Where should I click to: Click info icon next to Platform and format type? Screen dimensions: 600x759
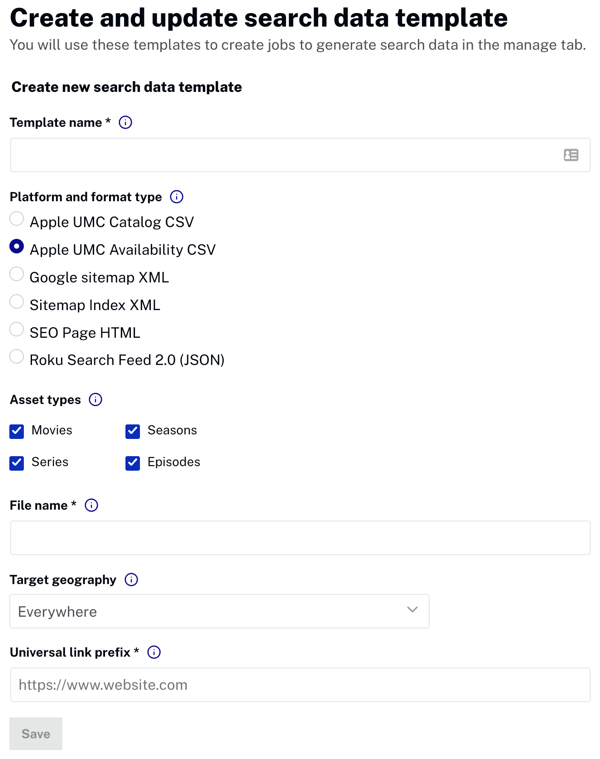point(177,197)
